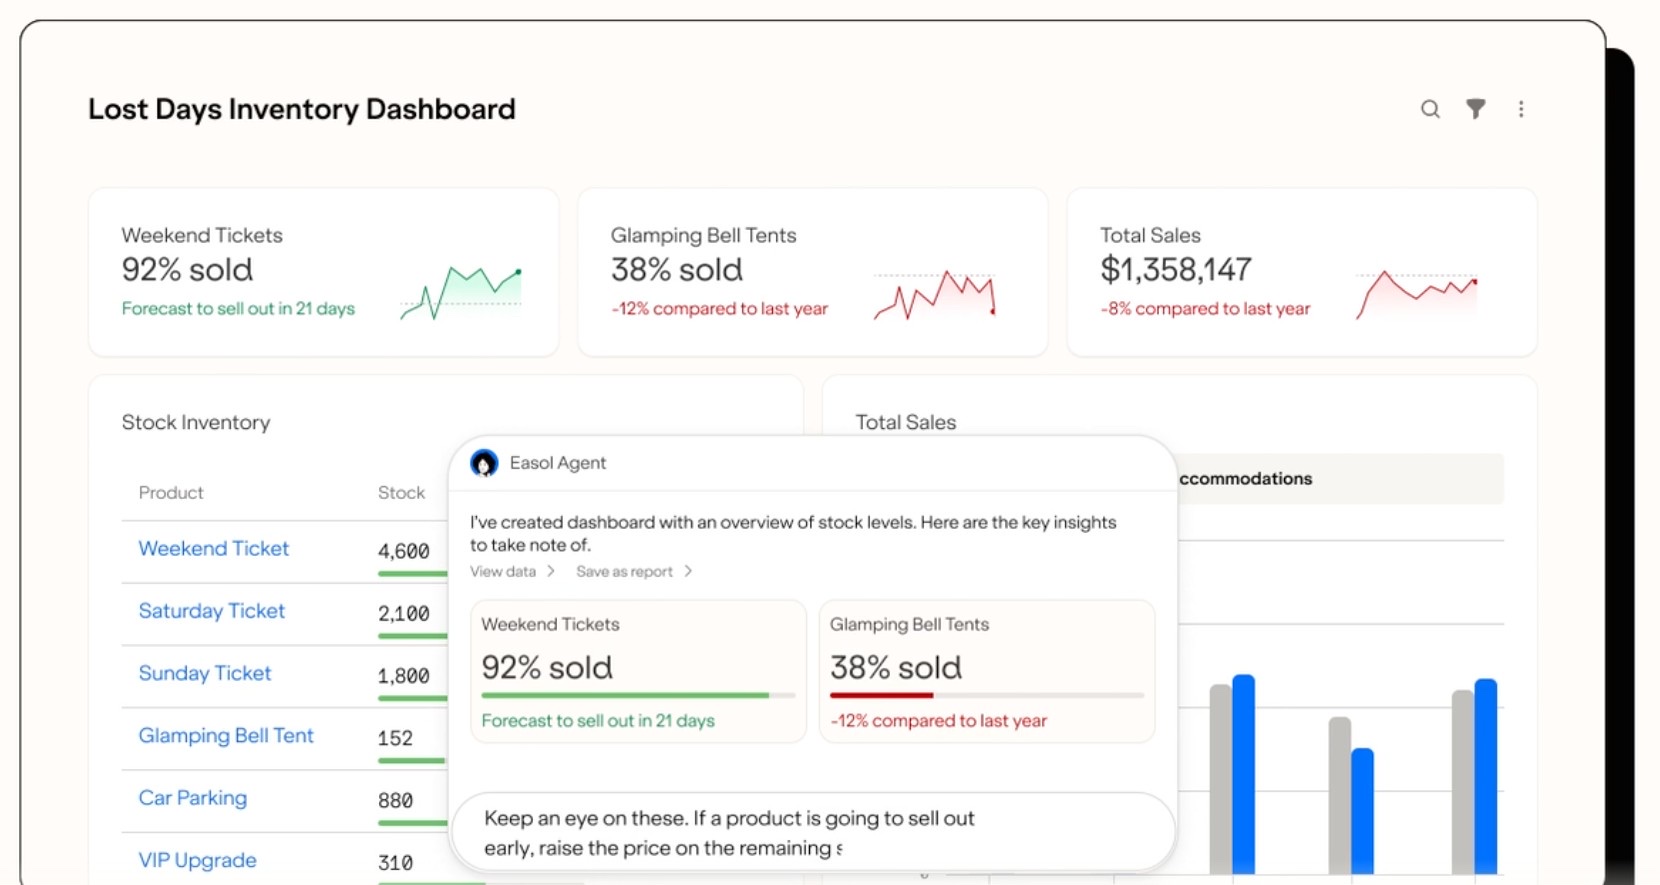
Task: Open the Sunday Ticket product link
Action: (204, 673)
